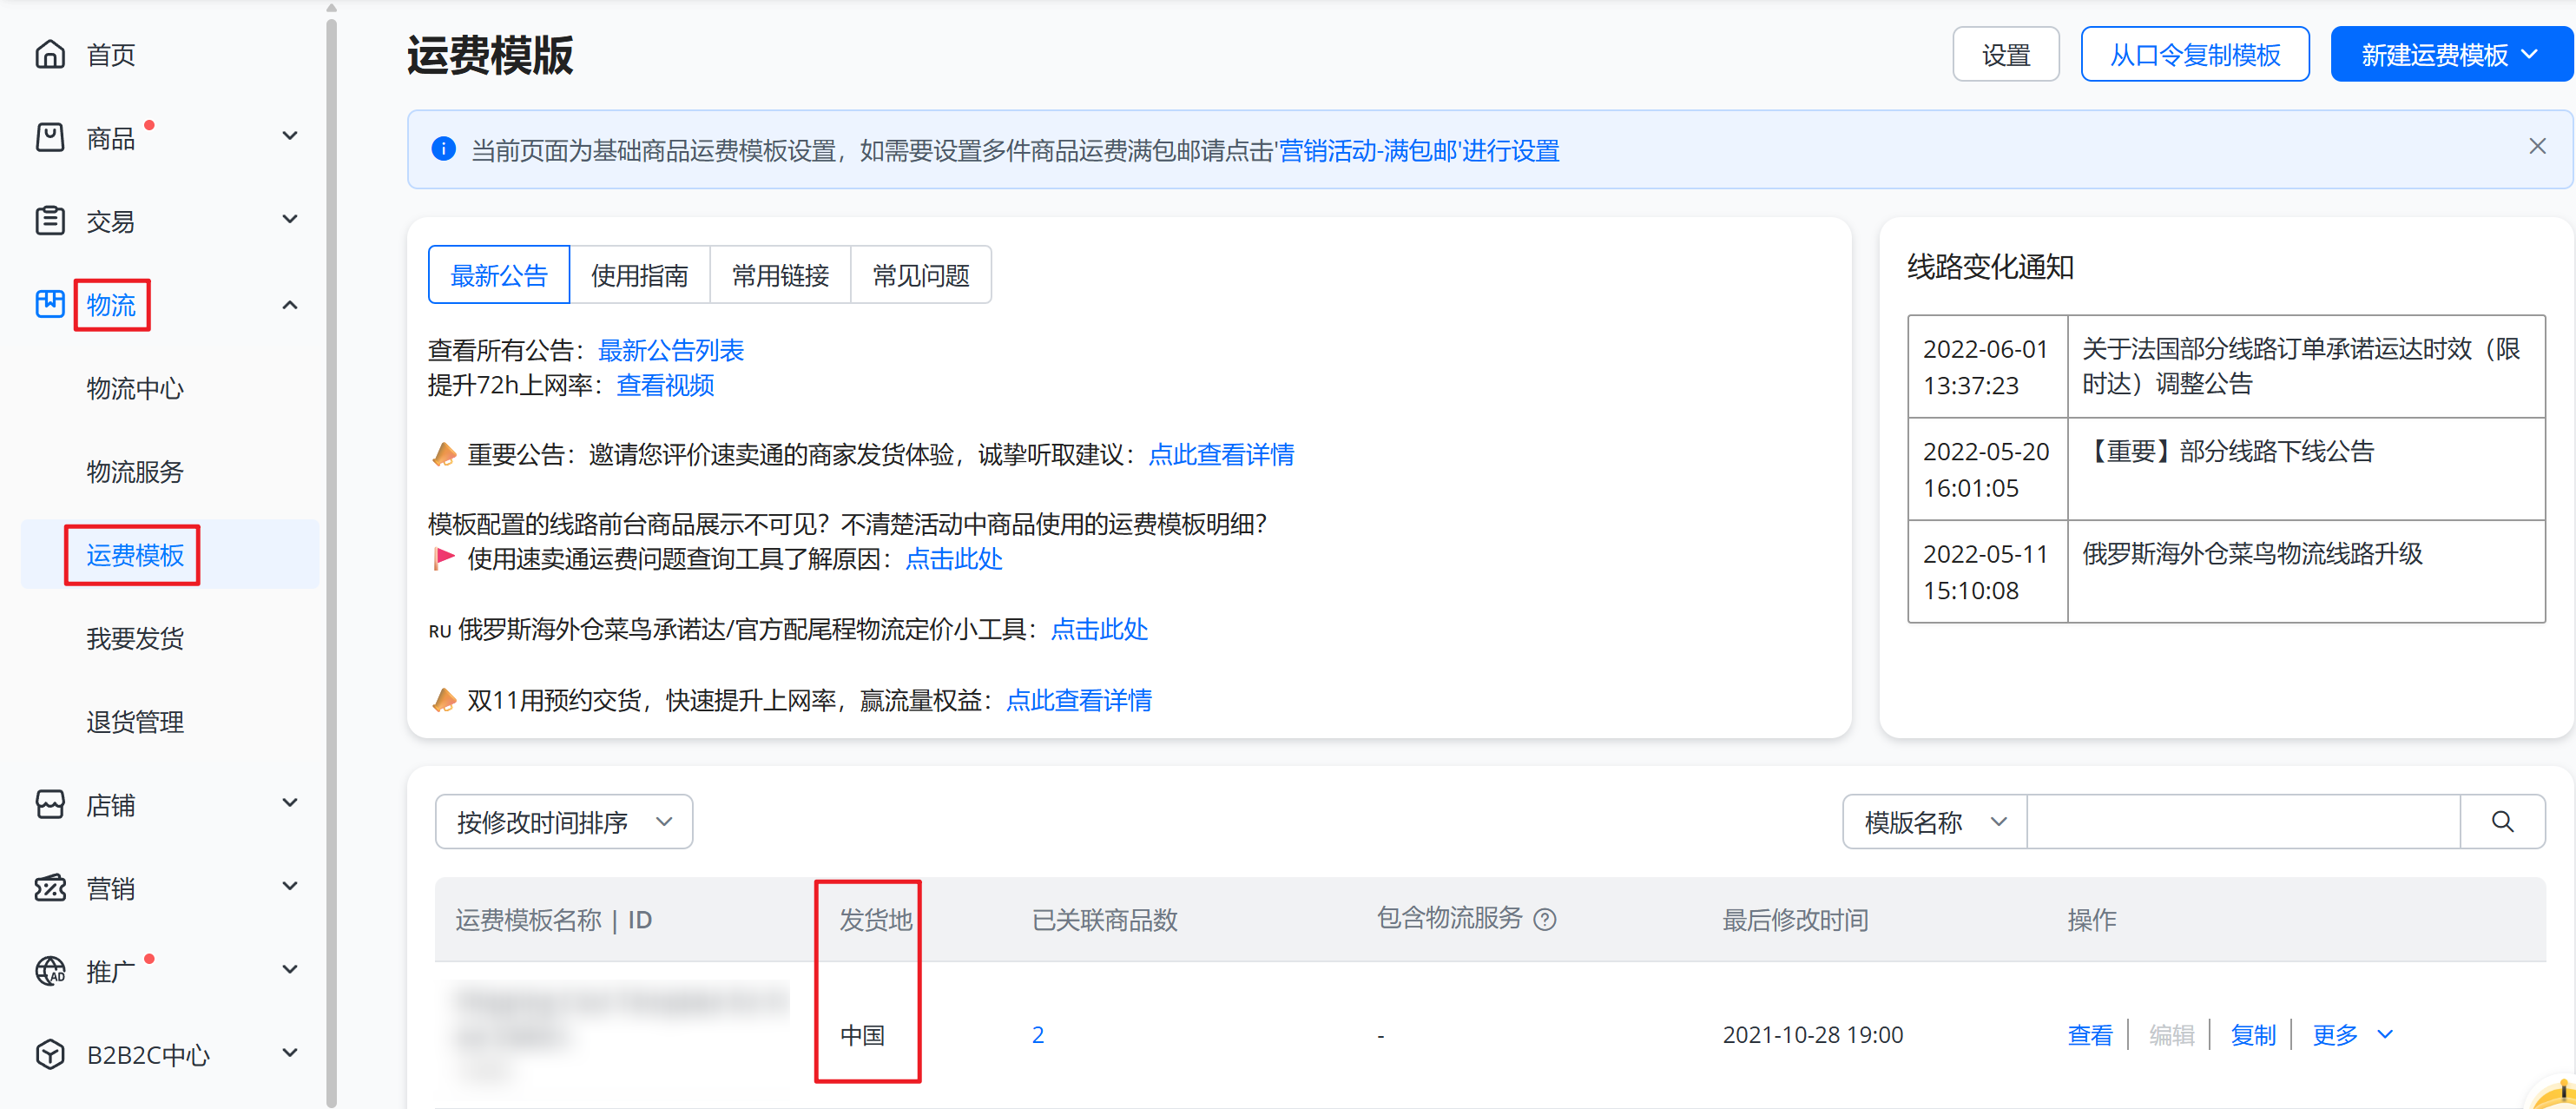The image size is (2576, 1109).
Task: Click the 交易 clipboard icon
Action: pos(49,220)
